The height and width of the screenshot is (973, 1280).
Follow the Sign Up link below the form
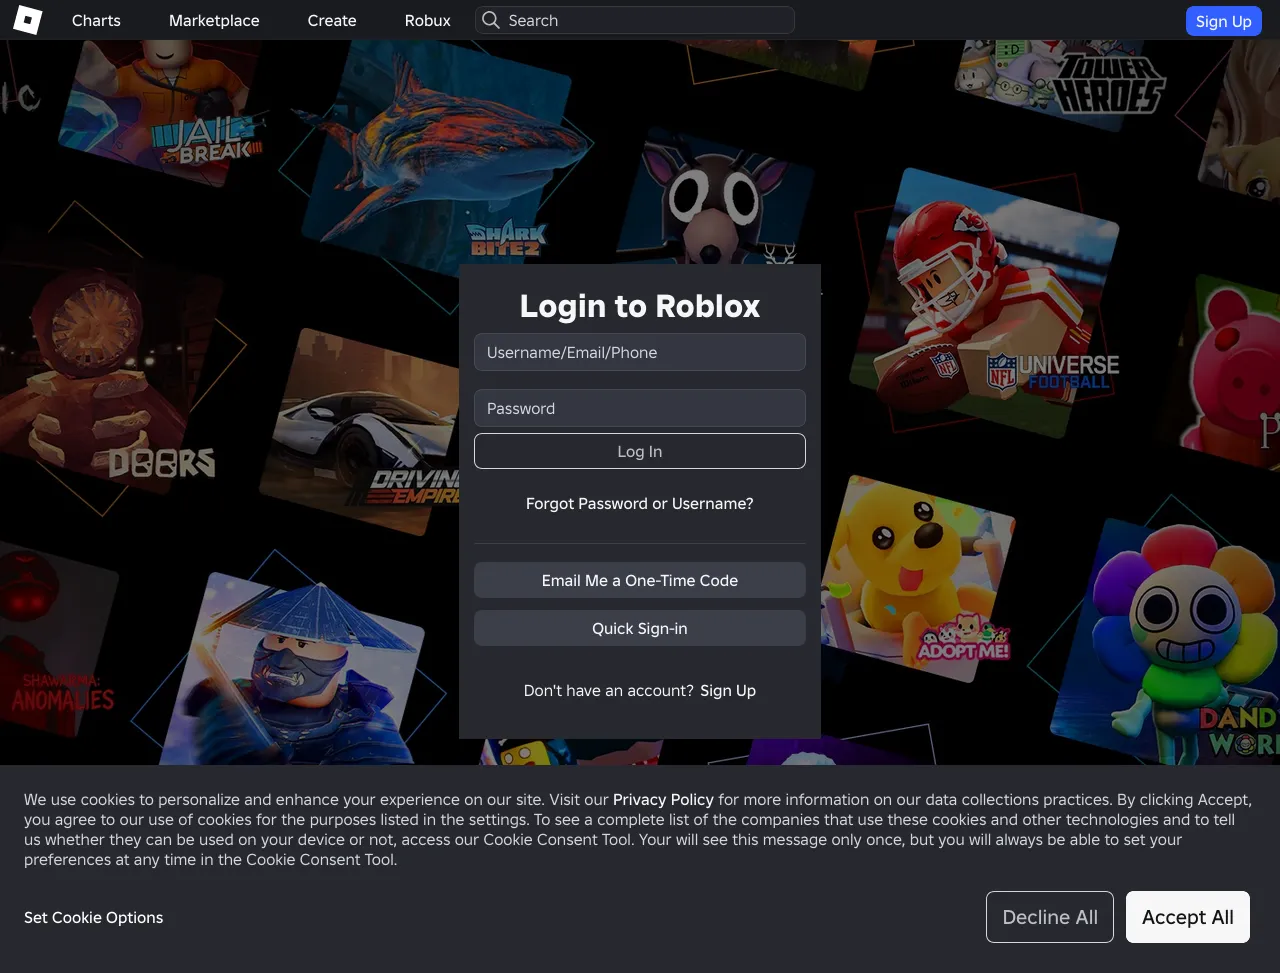click(x=728, y=690)
